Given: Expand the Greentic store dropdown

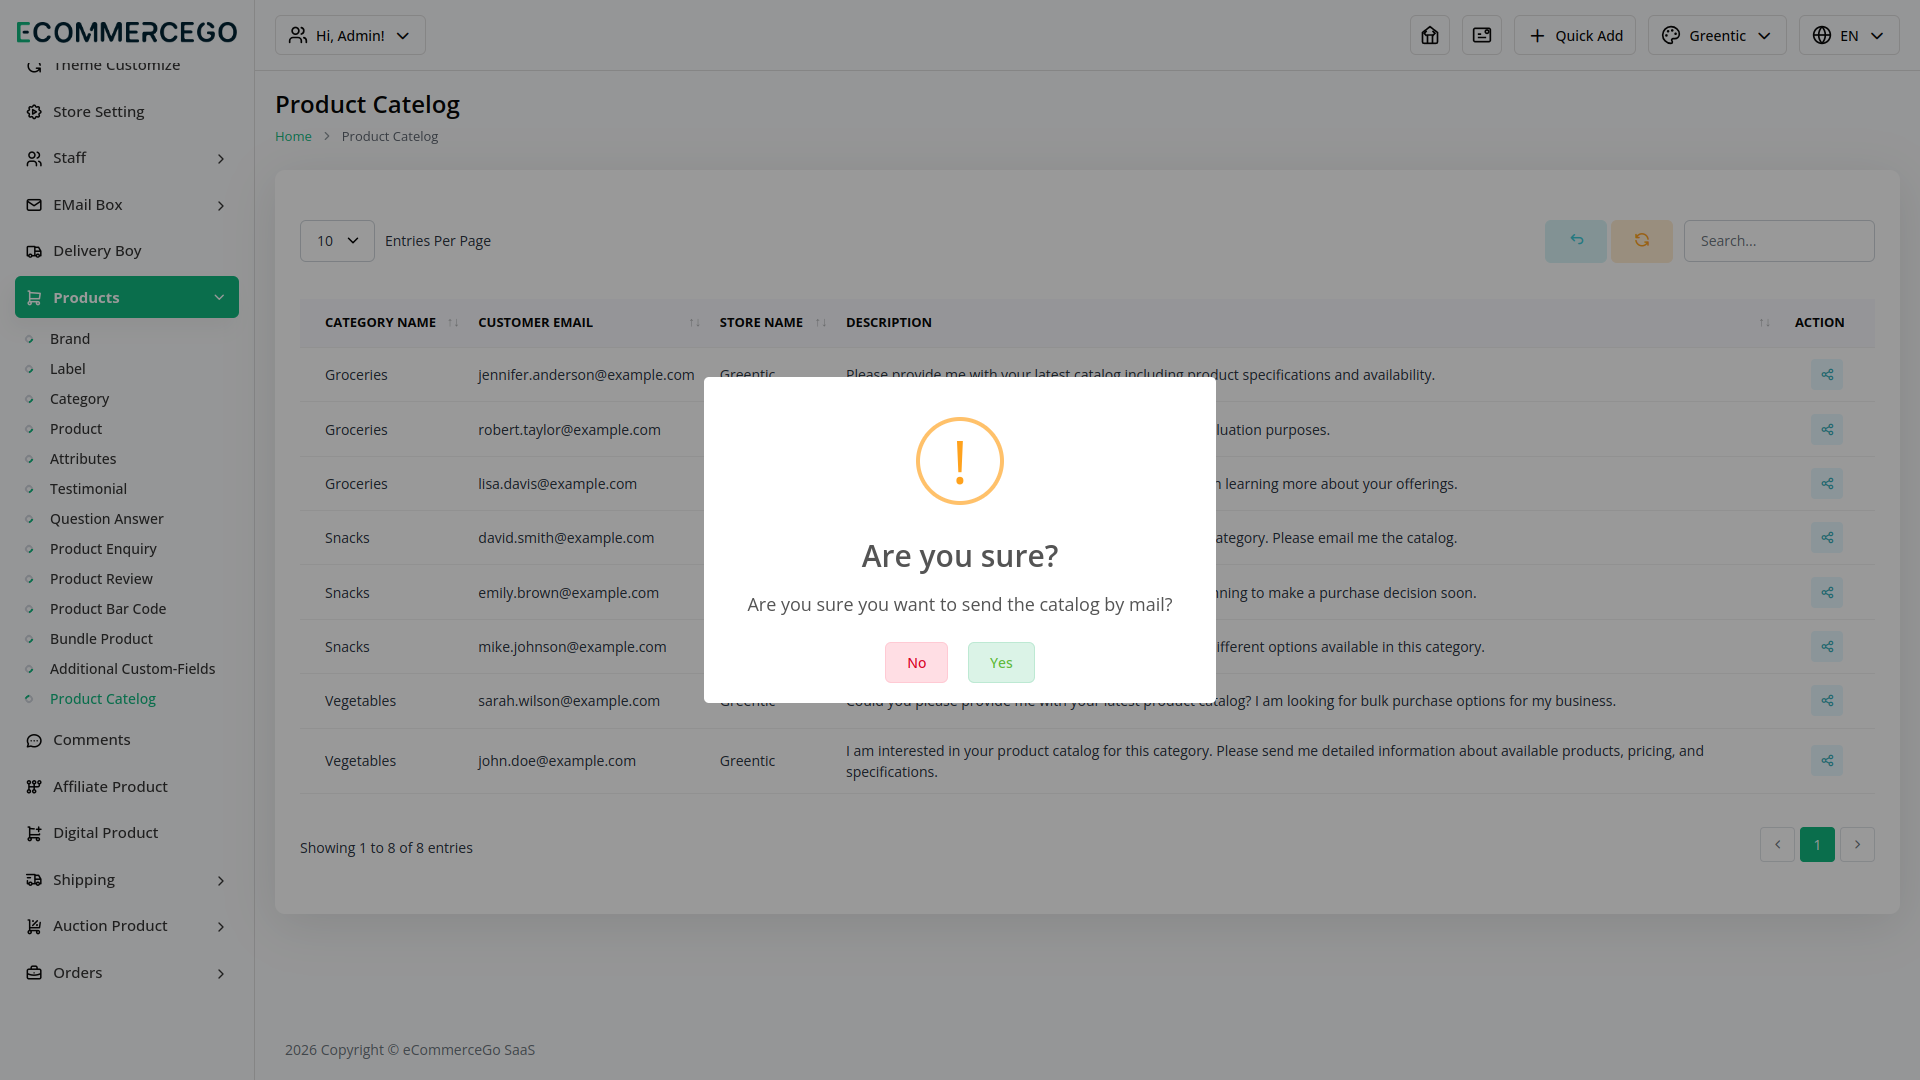Looking at the screenshot, I should pyautogui.click(x=1717, y=35).
